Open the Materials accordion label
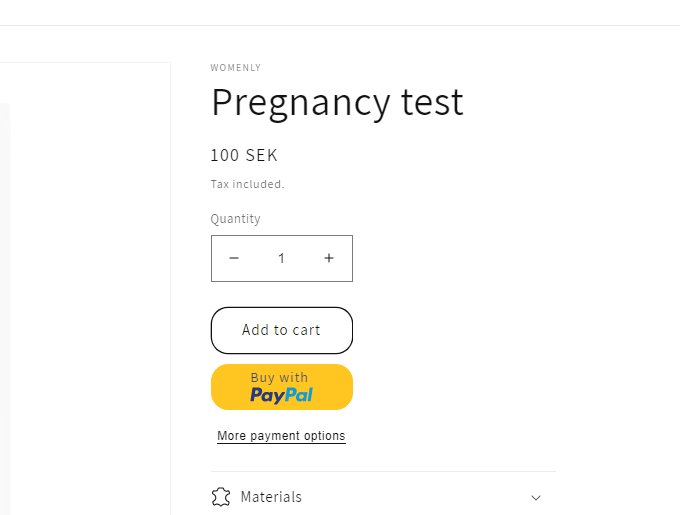This screenshot has height=515, width=680. 271,497
